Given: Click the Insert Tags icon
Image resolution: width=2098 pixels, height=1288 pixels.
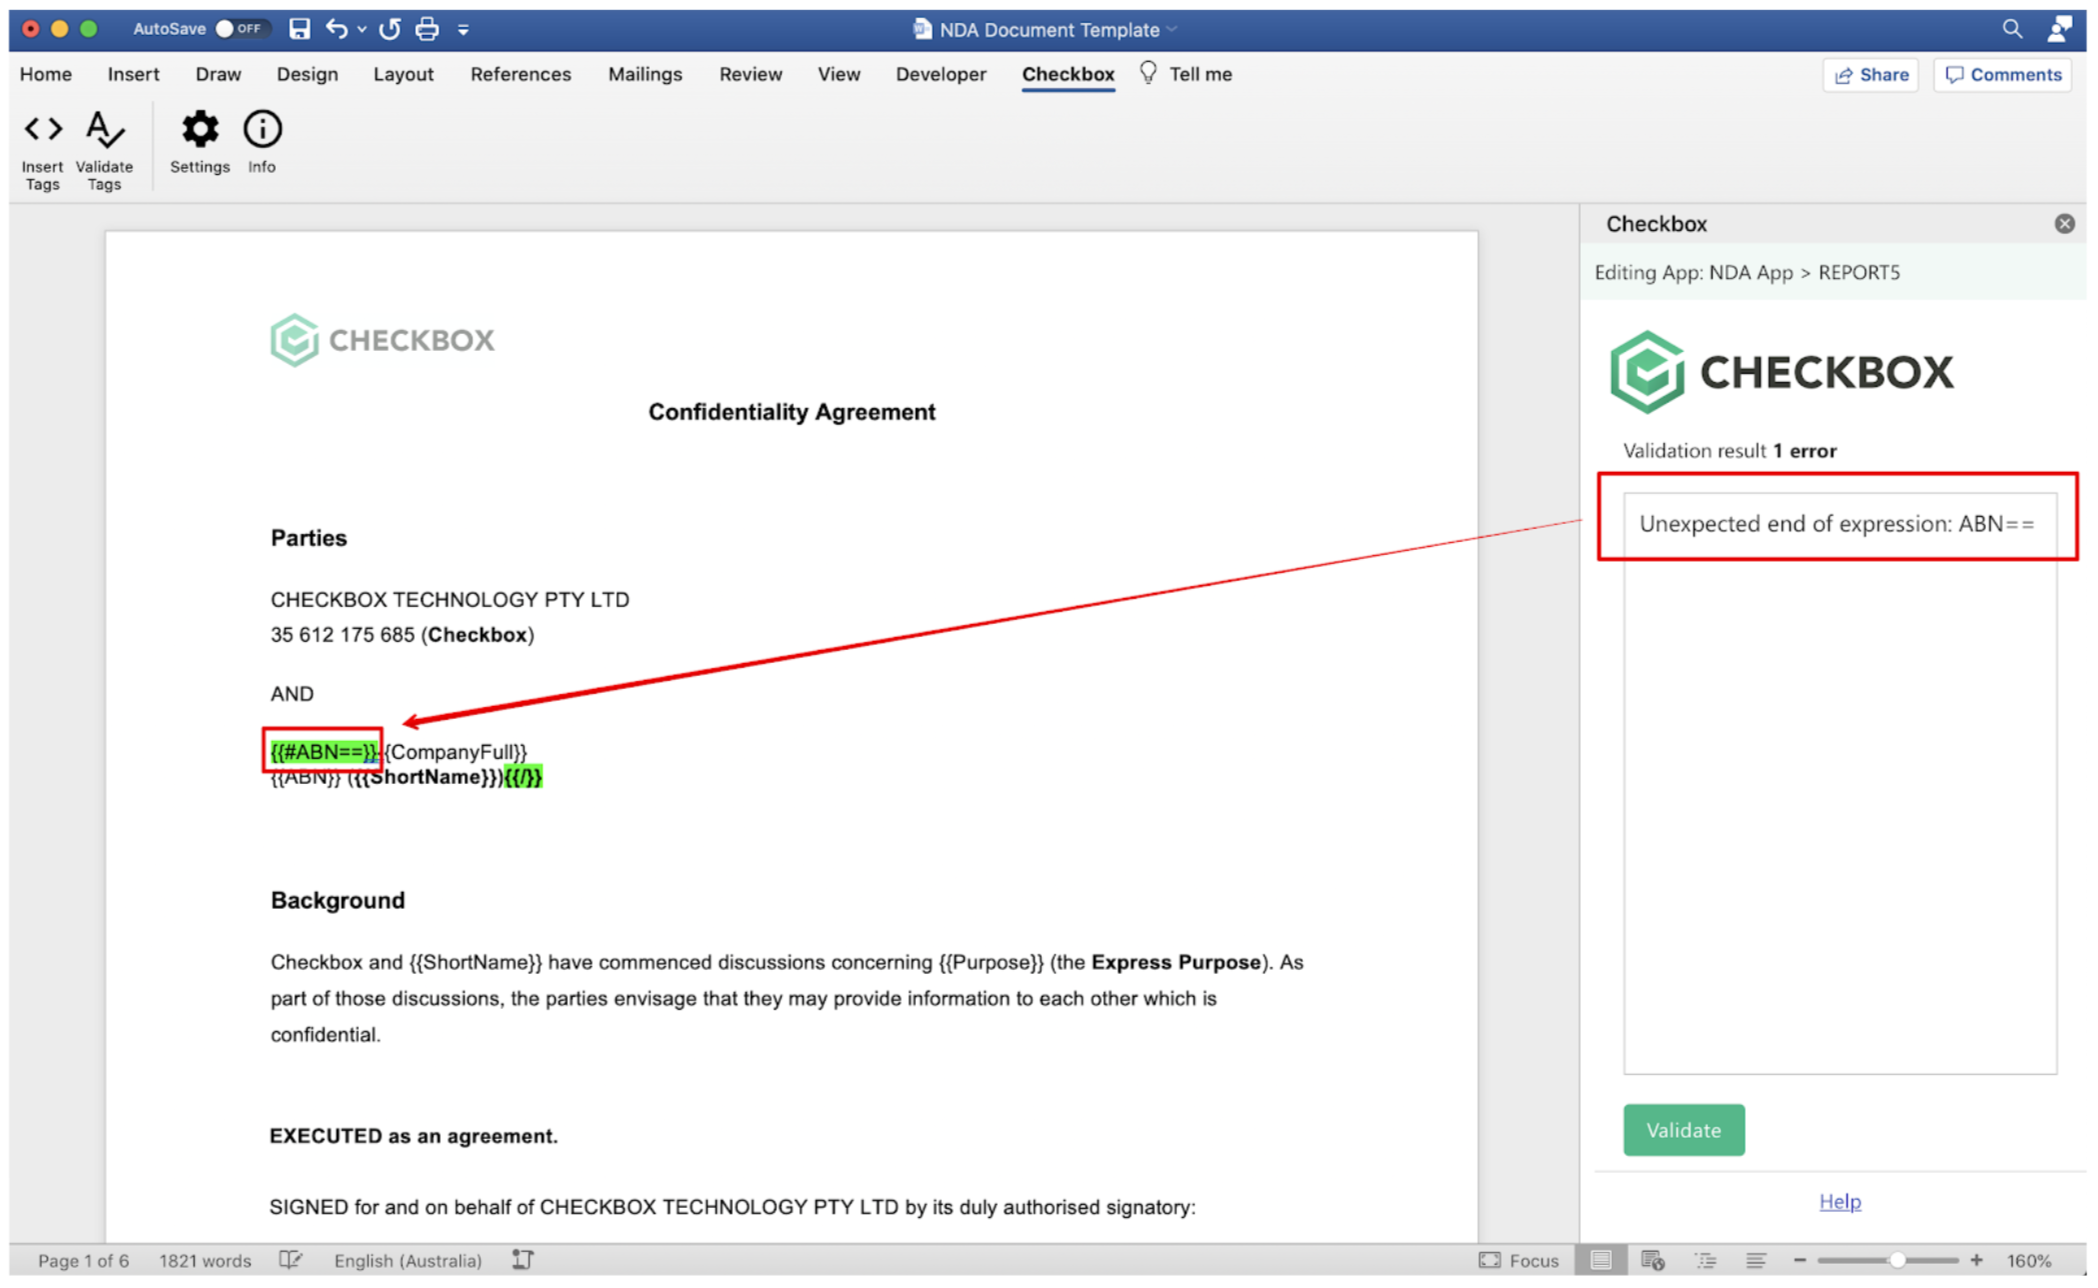Looking at the screenshot, I should pyautogui.click(x=43, y=150).
